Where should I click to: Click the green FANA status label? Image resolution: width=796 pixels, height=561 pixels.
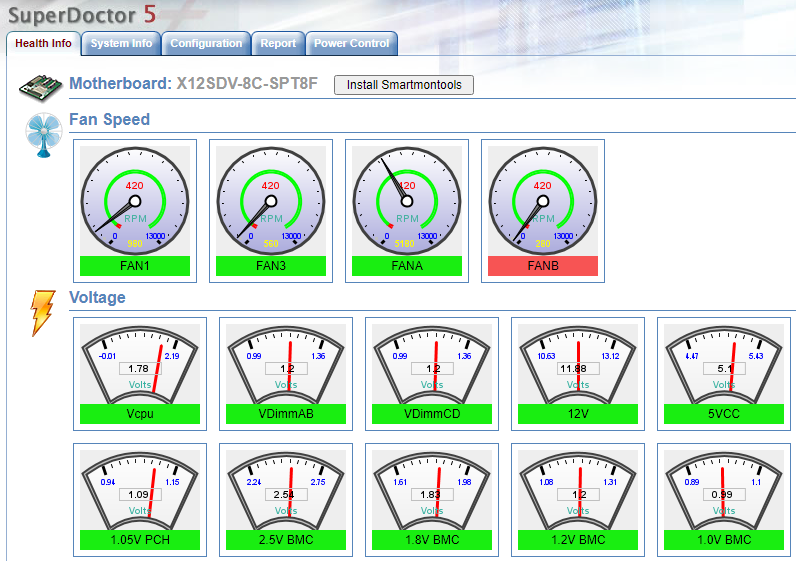click(x=407, y=266)
